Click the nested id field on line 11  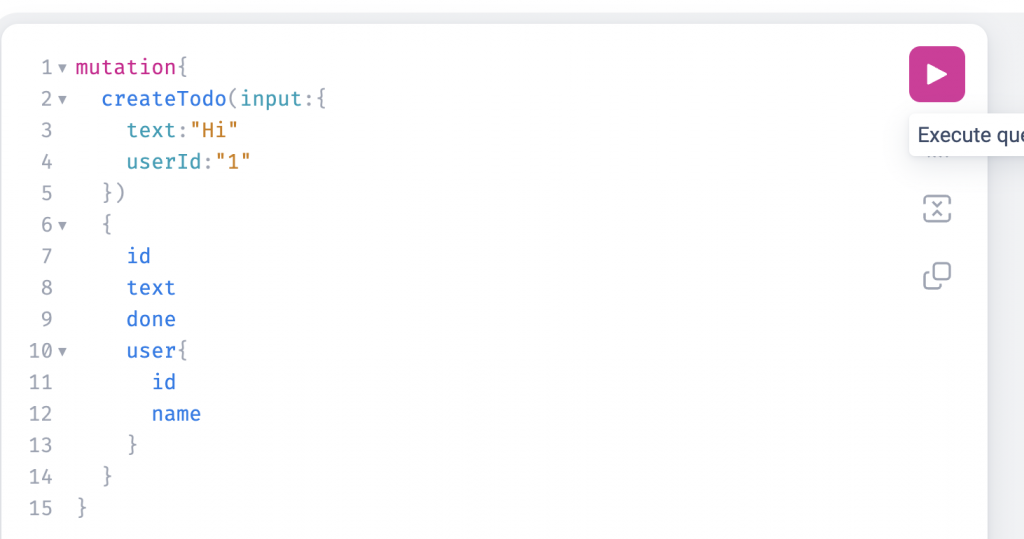click(164, 382)
